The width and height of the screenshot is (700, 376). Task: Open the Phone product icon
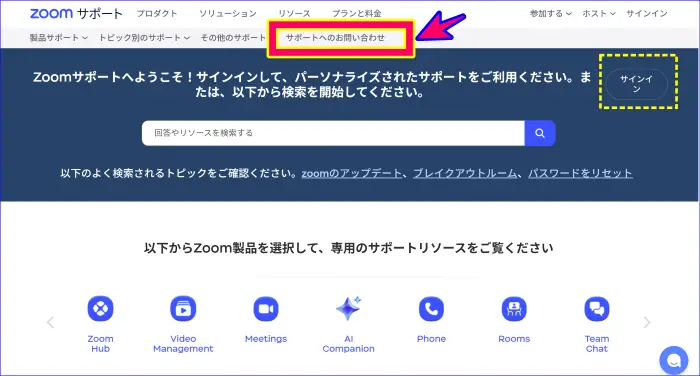tap(431, 309)
